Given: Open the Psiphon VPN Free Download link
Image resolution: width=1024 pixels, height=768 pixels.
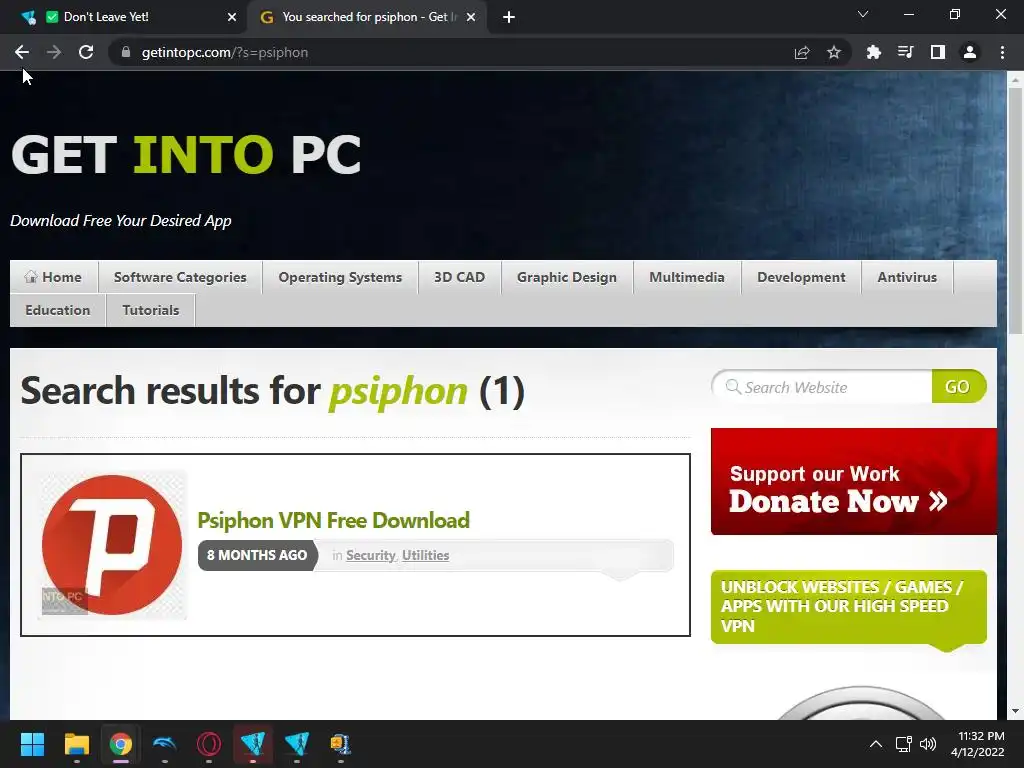Looking at the screenshot, I should [x=333, y=520].
